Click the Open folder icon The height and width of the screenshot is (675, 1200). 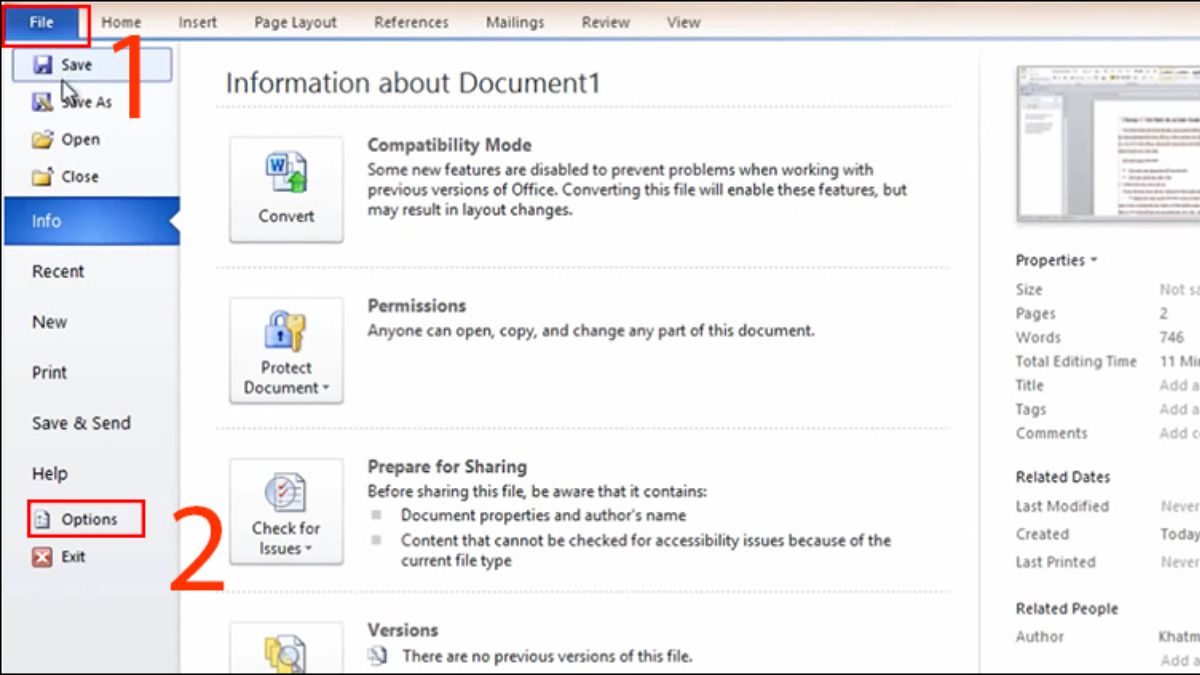[x=42, y=140]
